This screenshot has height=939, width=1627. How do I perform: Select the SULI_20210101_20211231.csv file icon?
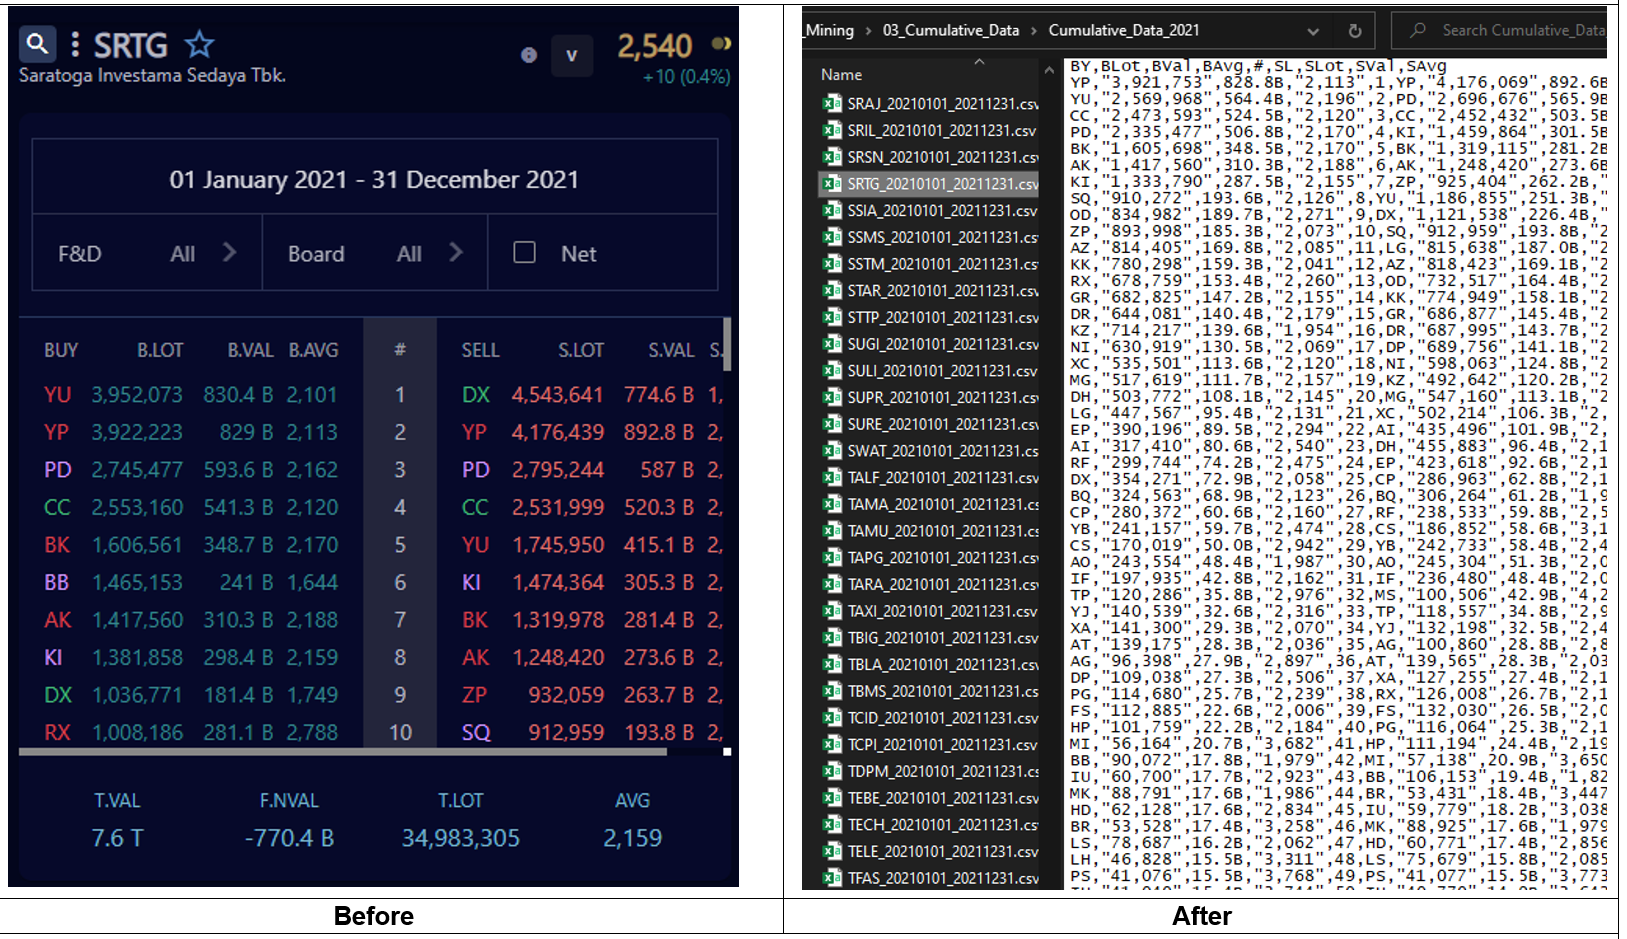[832, 370]
